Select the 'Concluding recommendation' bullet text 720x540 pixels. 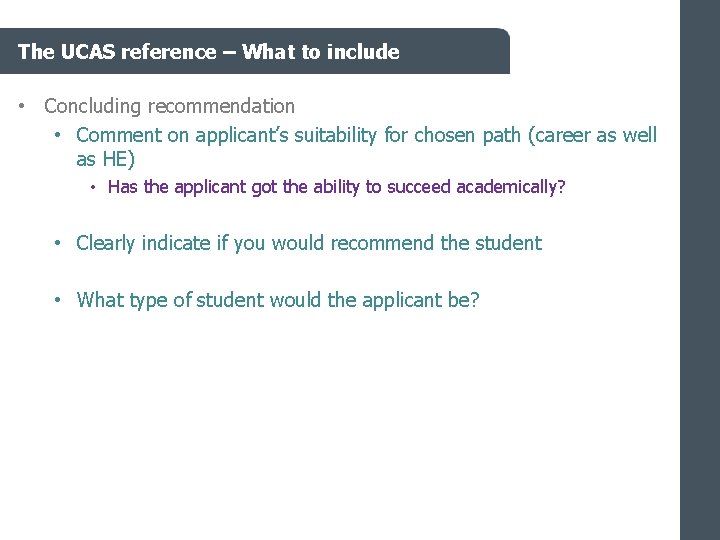(x=169, y=106)
